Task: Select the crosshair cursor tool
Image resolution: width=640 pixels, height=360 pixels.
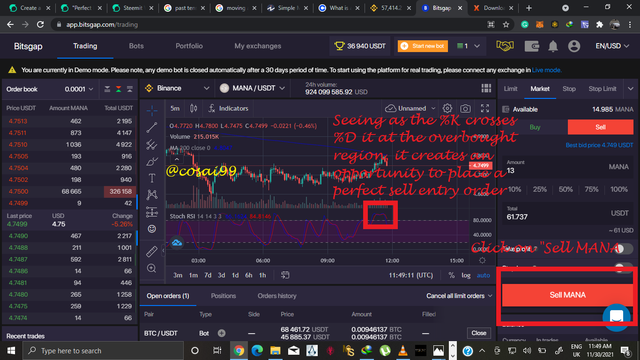Action: (x=152, y=110)
